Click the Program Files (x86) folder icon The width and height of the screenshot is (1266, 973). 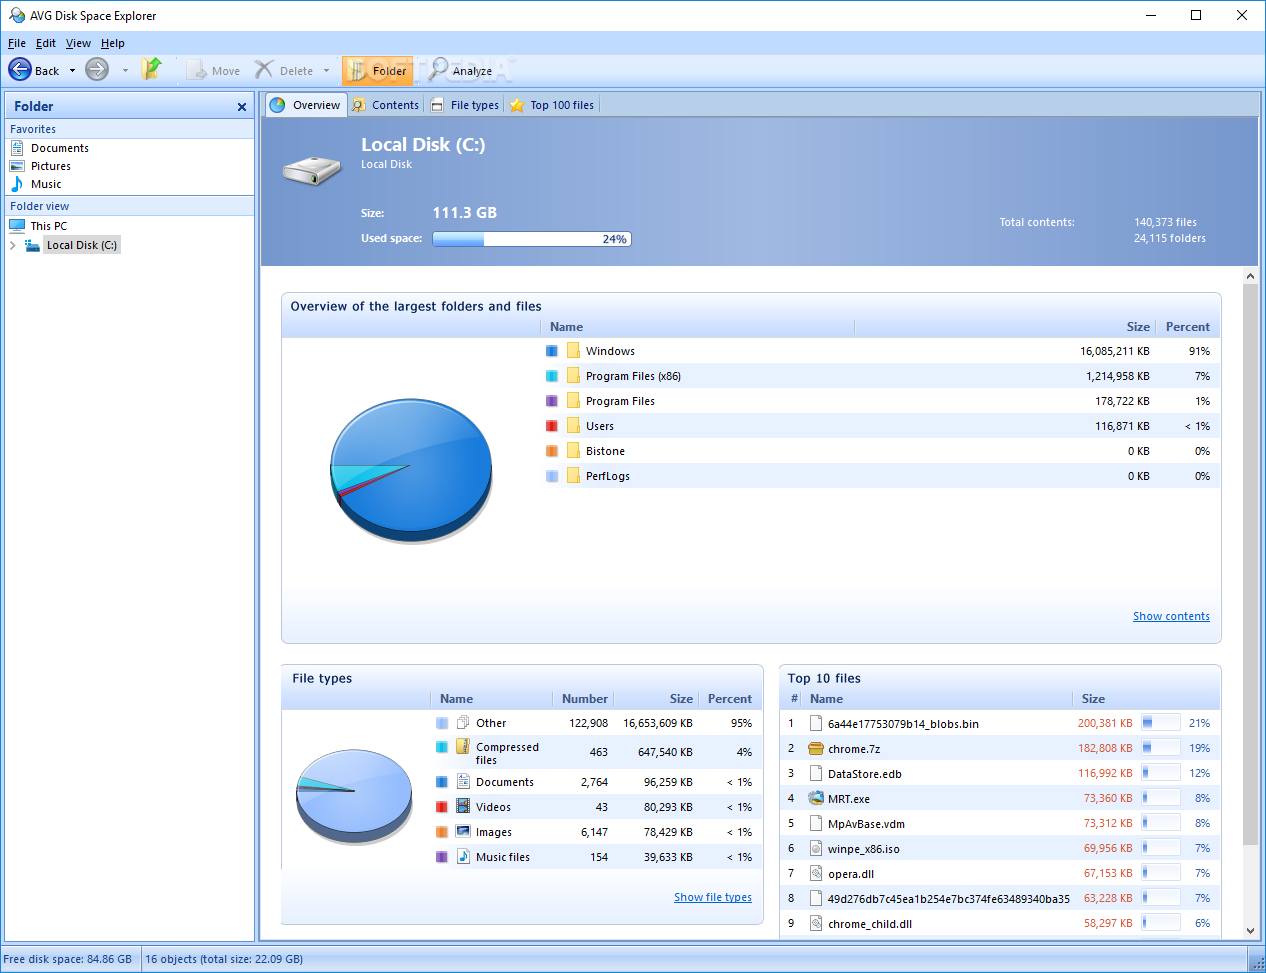[573, 375]
